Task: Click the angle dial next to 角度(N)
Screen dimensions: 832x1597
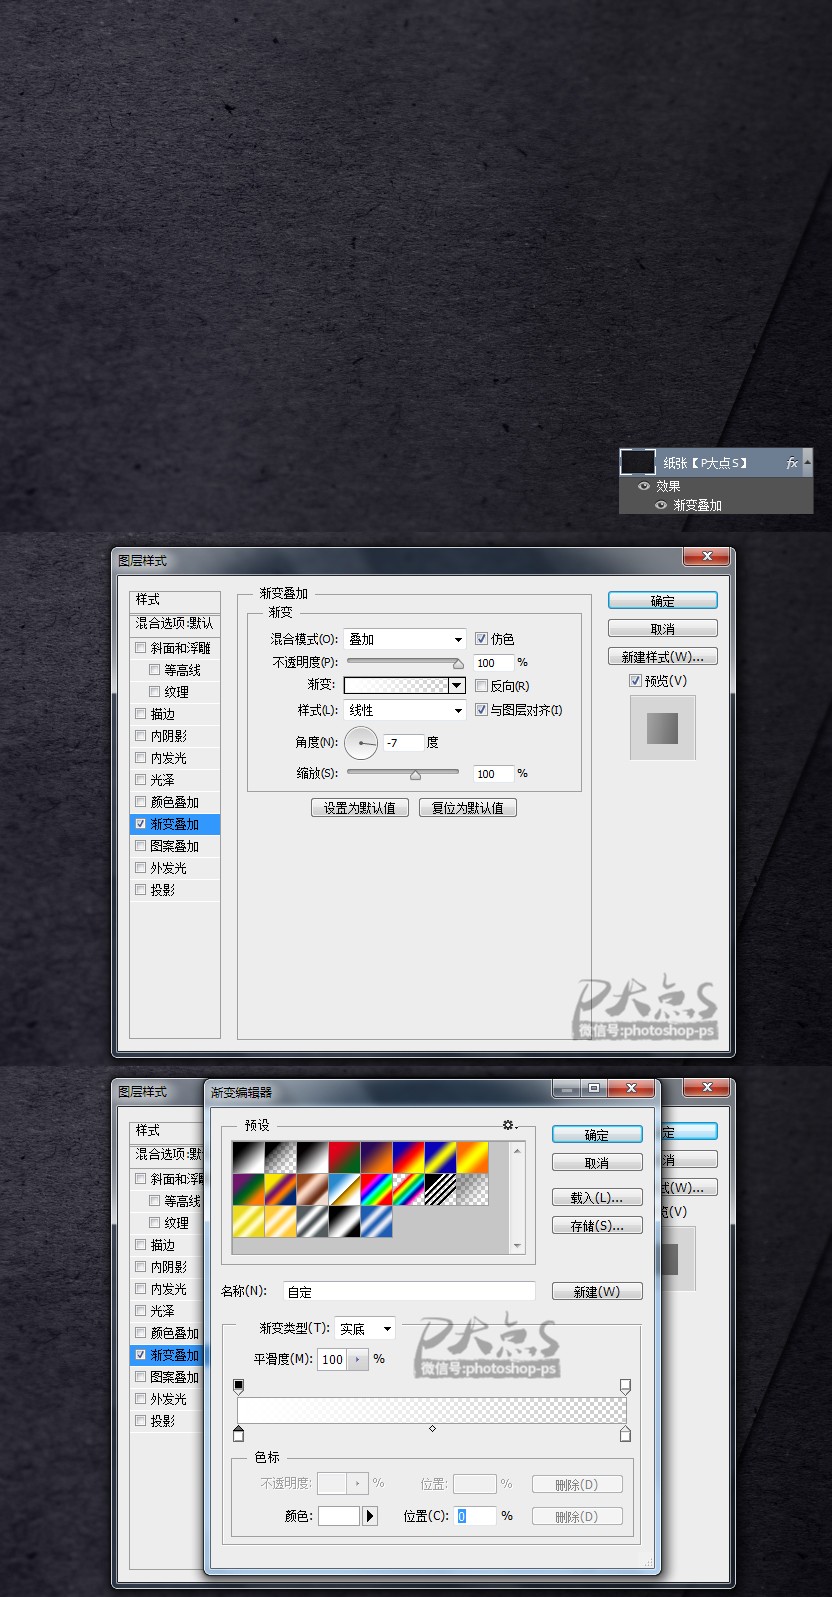Action: 361,742
